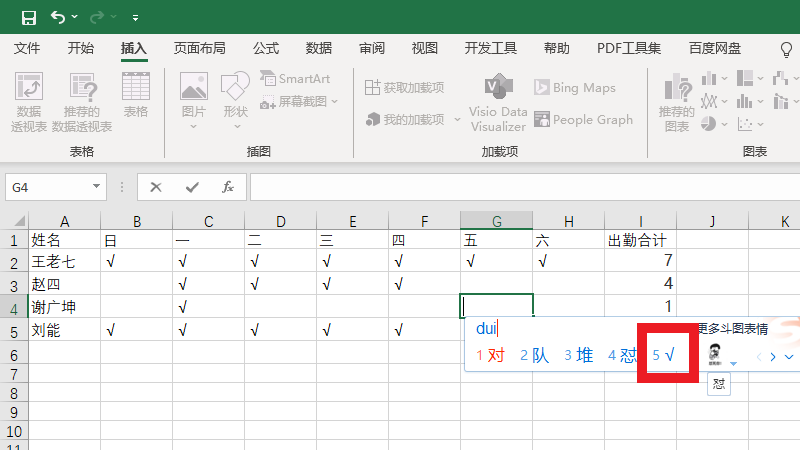The image size is (800, 450).
Task: Insert a PivotTable using 数据透视表 icon
Action: [29, 102]
